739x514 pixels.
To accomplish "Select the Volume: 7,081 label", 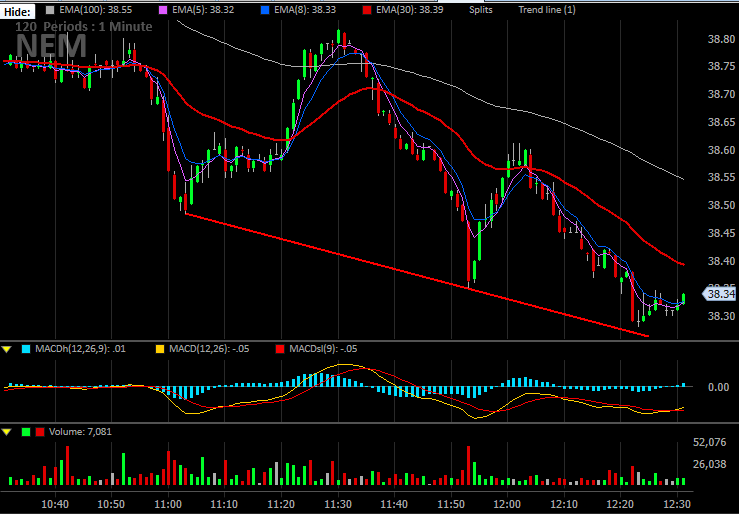I will point(80,432).
